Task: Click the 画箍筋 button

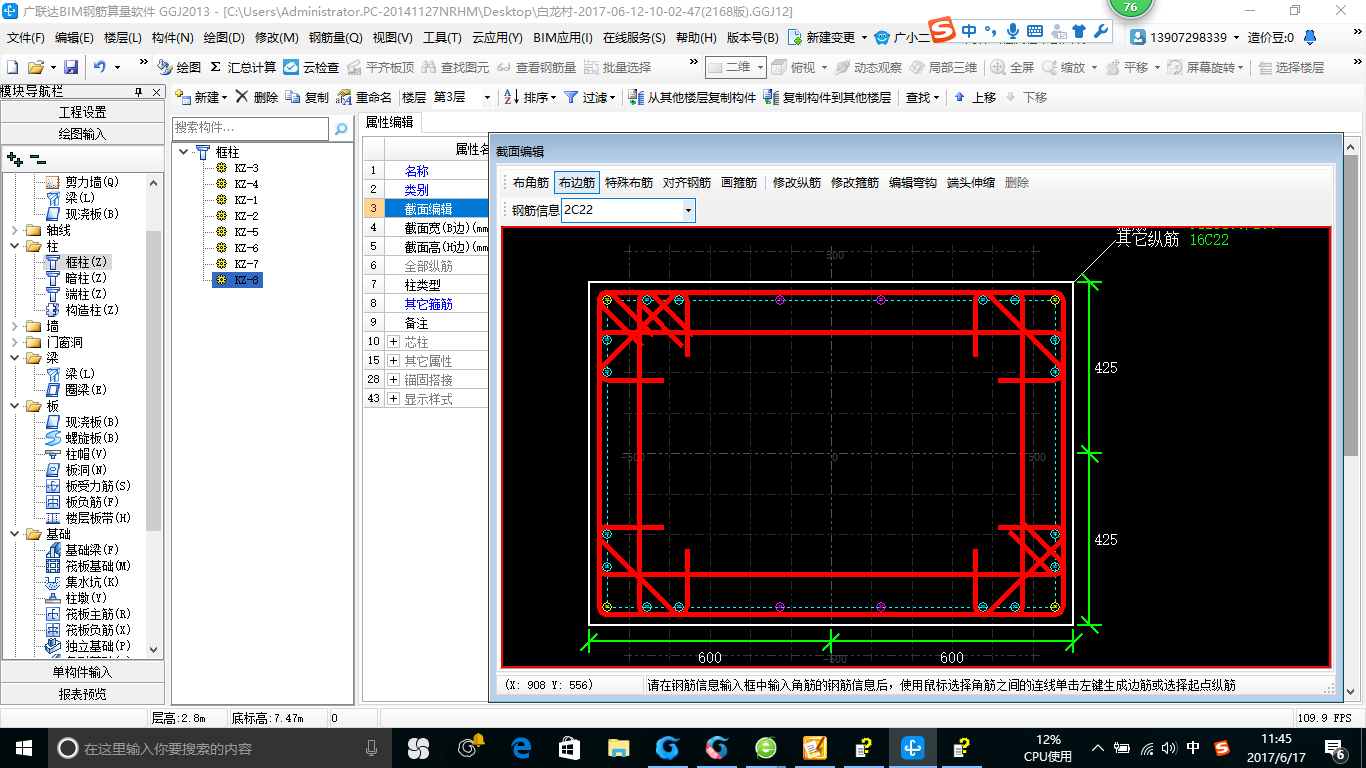Action: click(x=739, y=183)
